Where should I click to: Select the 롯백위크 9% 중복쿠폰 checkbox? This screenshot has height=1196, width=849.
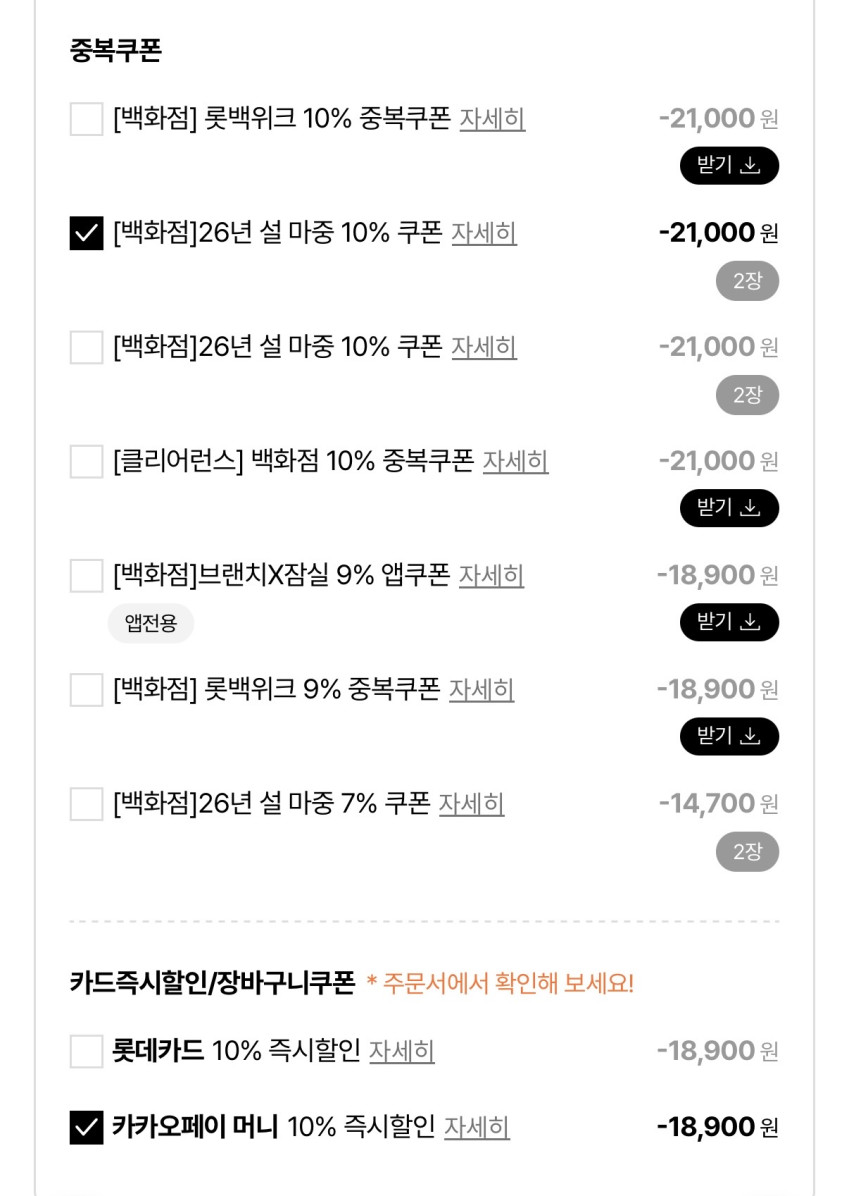87,689
